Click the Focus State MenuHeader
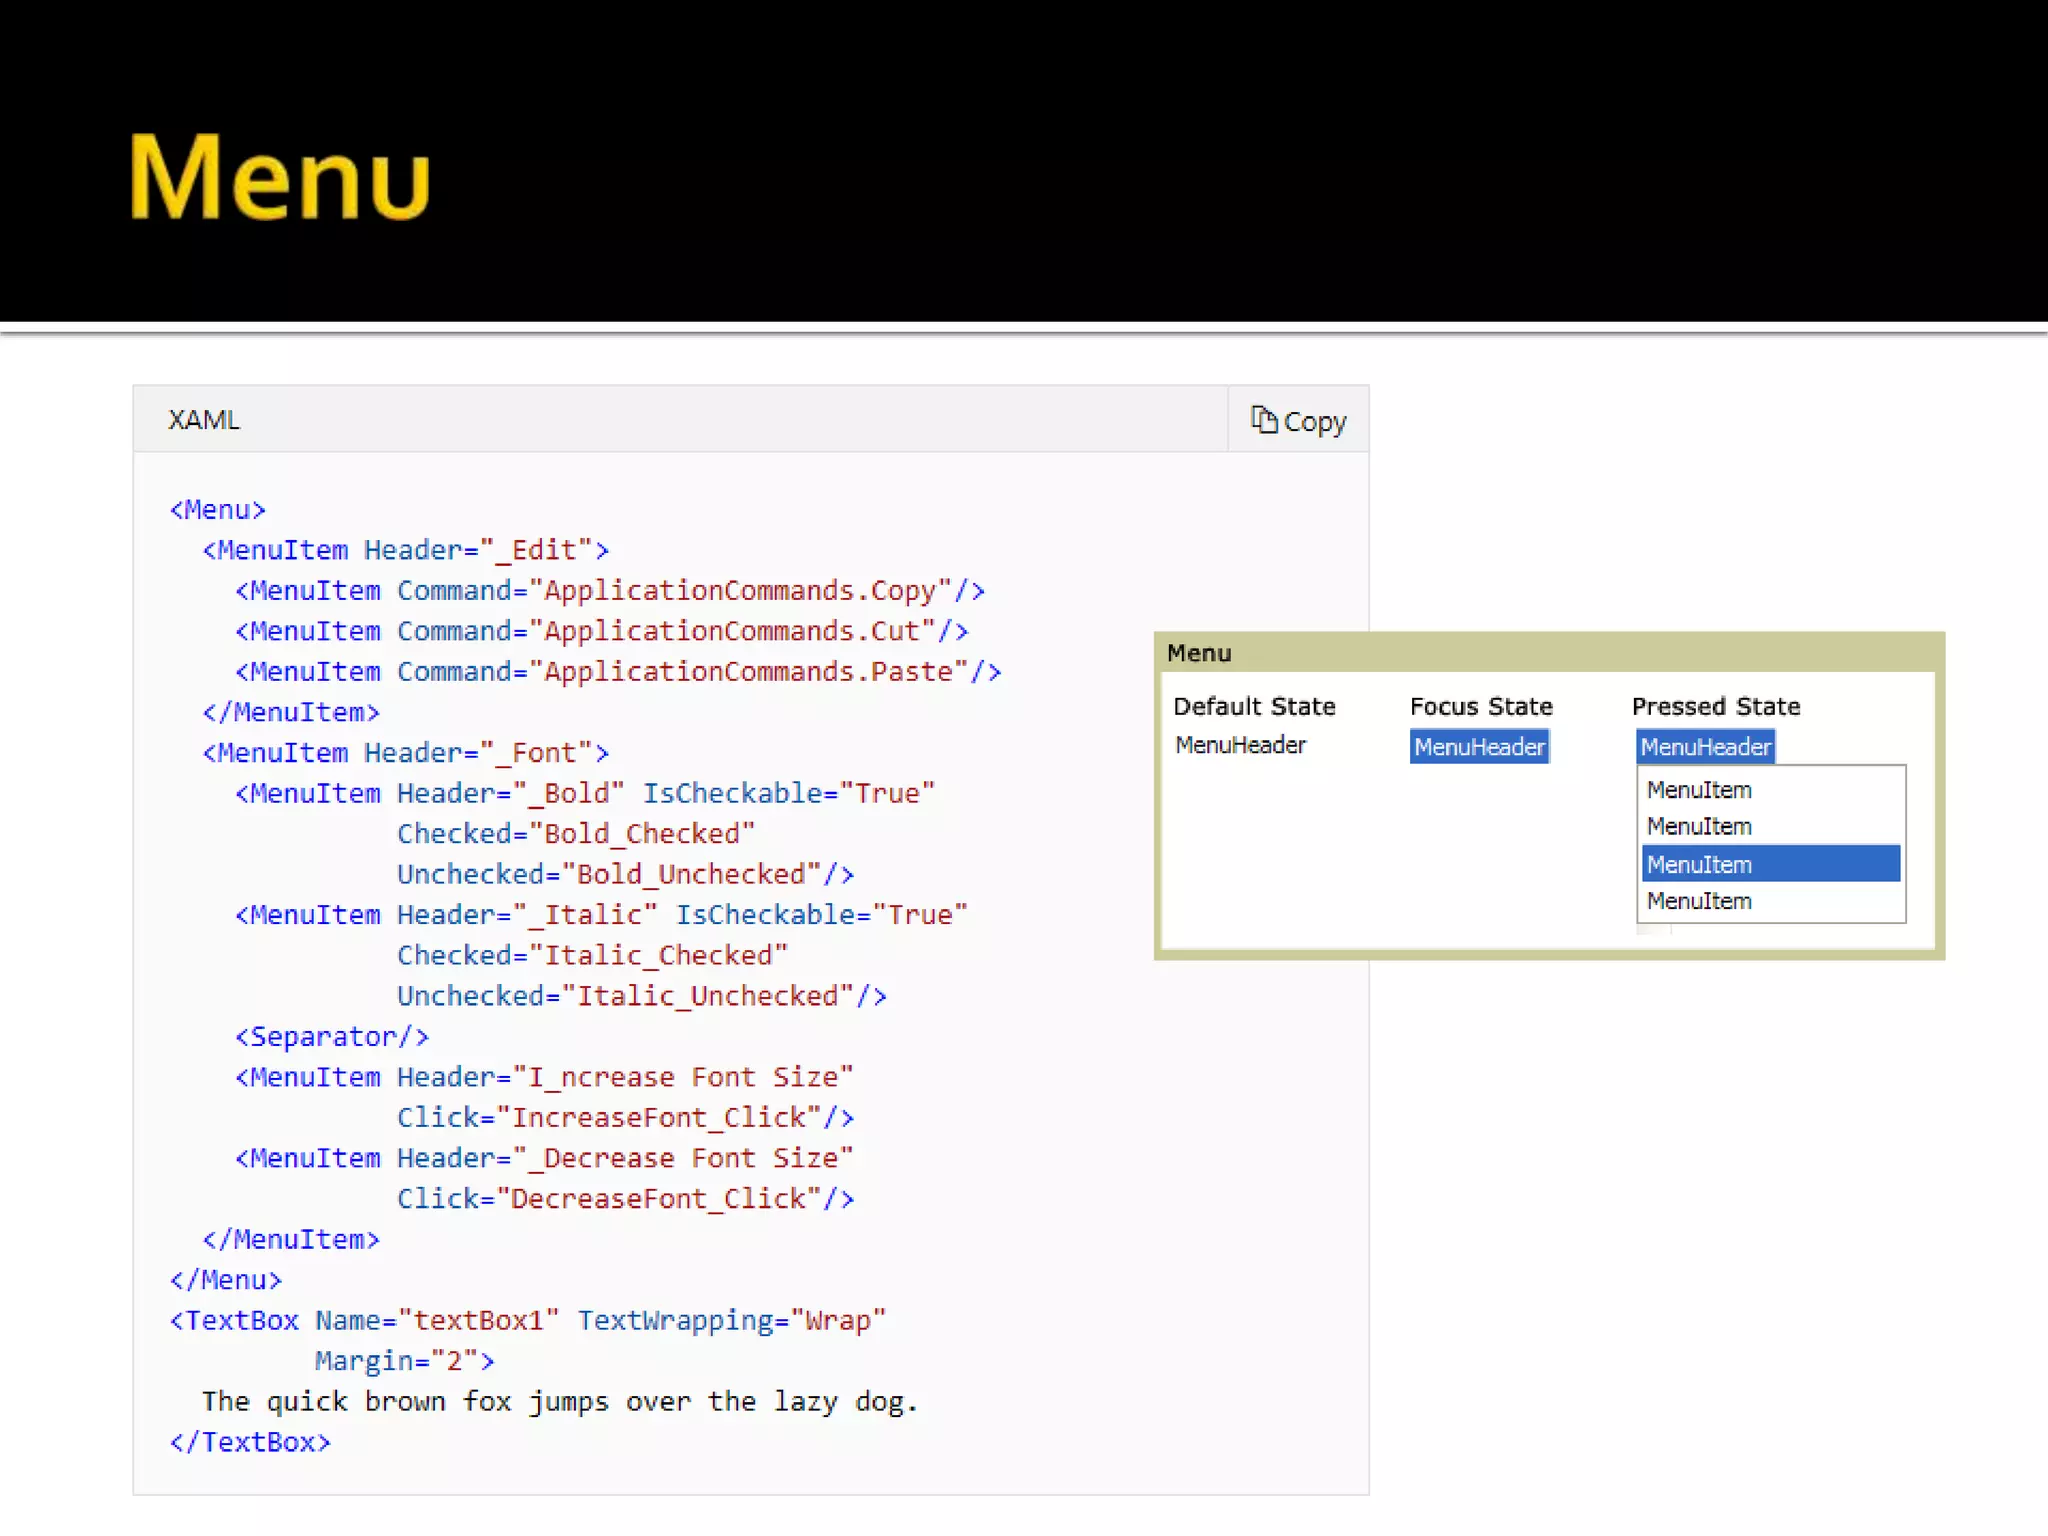The height and width of the screenshot is (1536, 2048). [x=1479, y=747]
